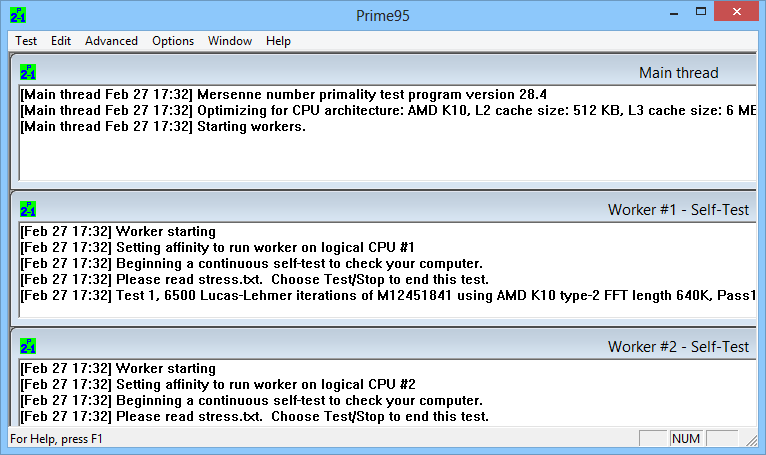Open the Test menu
Screen dimensions: 766x455
click(26, 41)
